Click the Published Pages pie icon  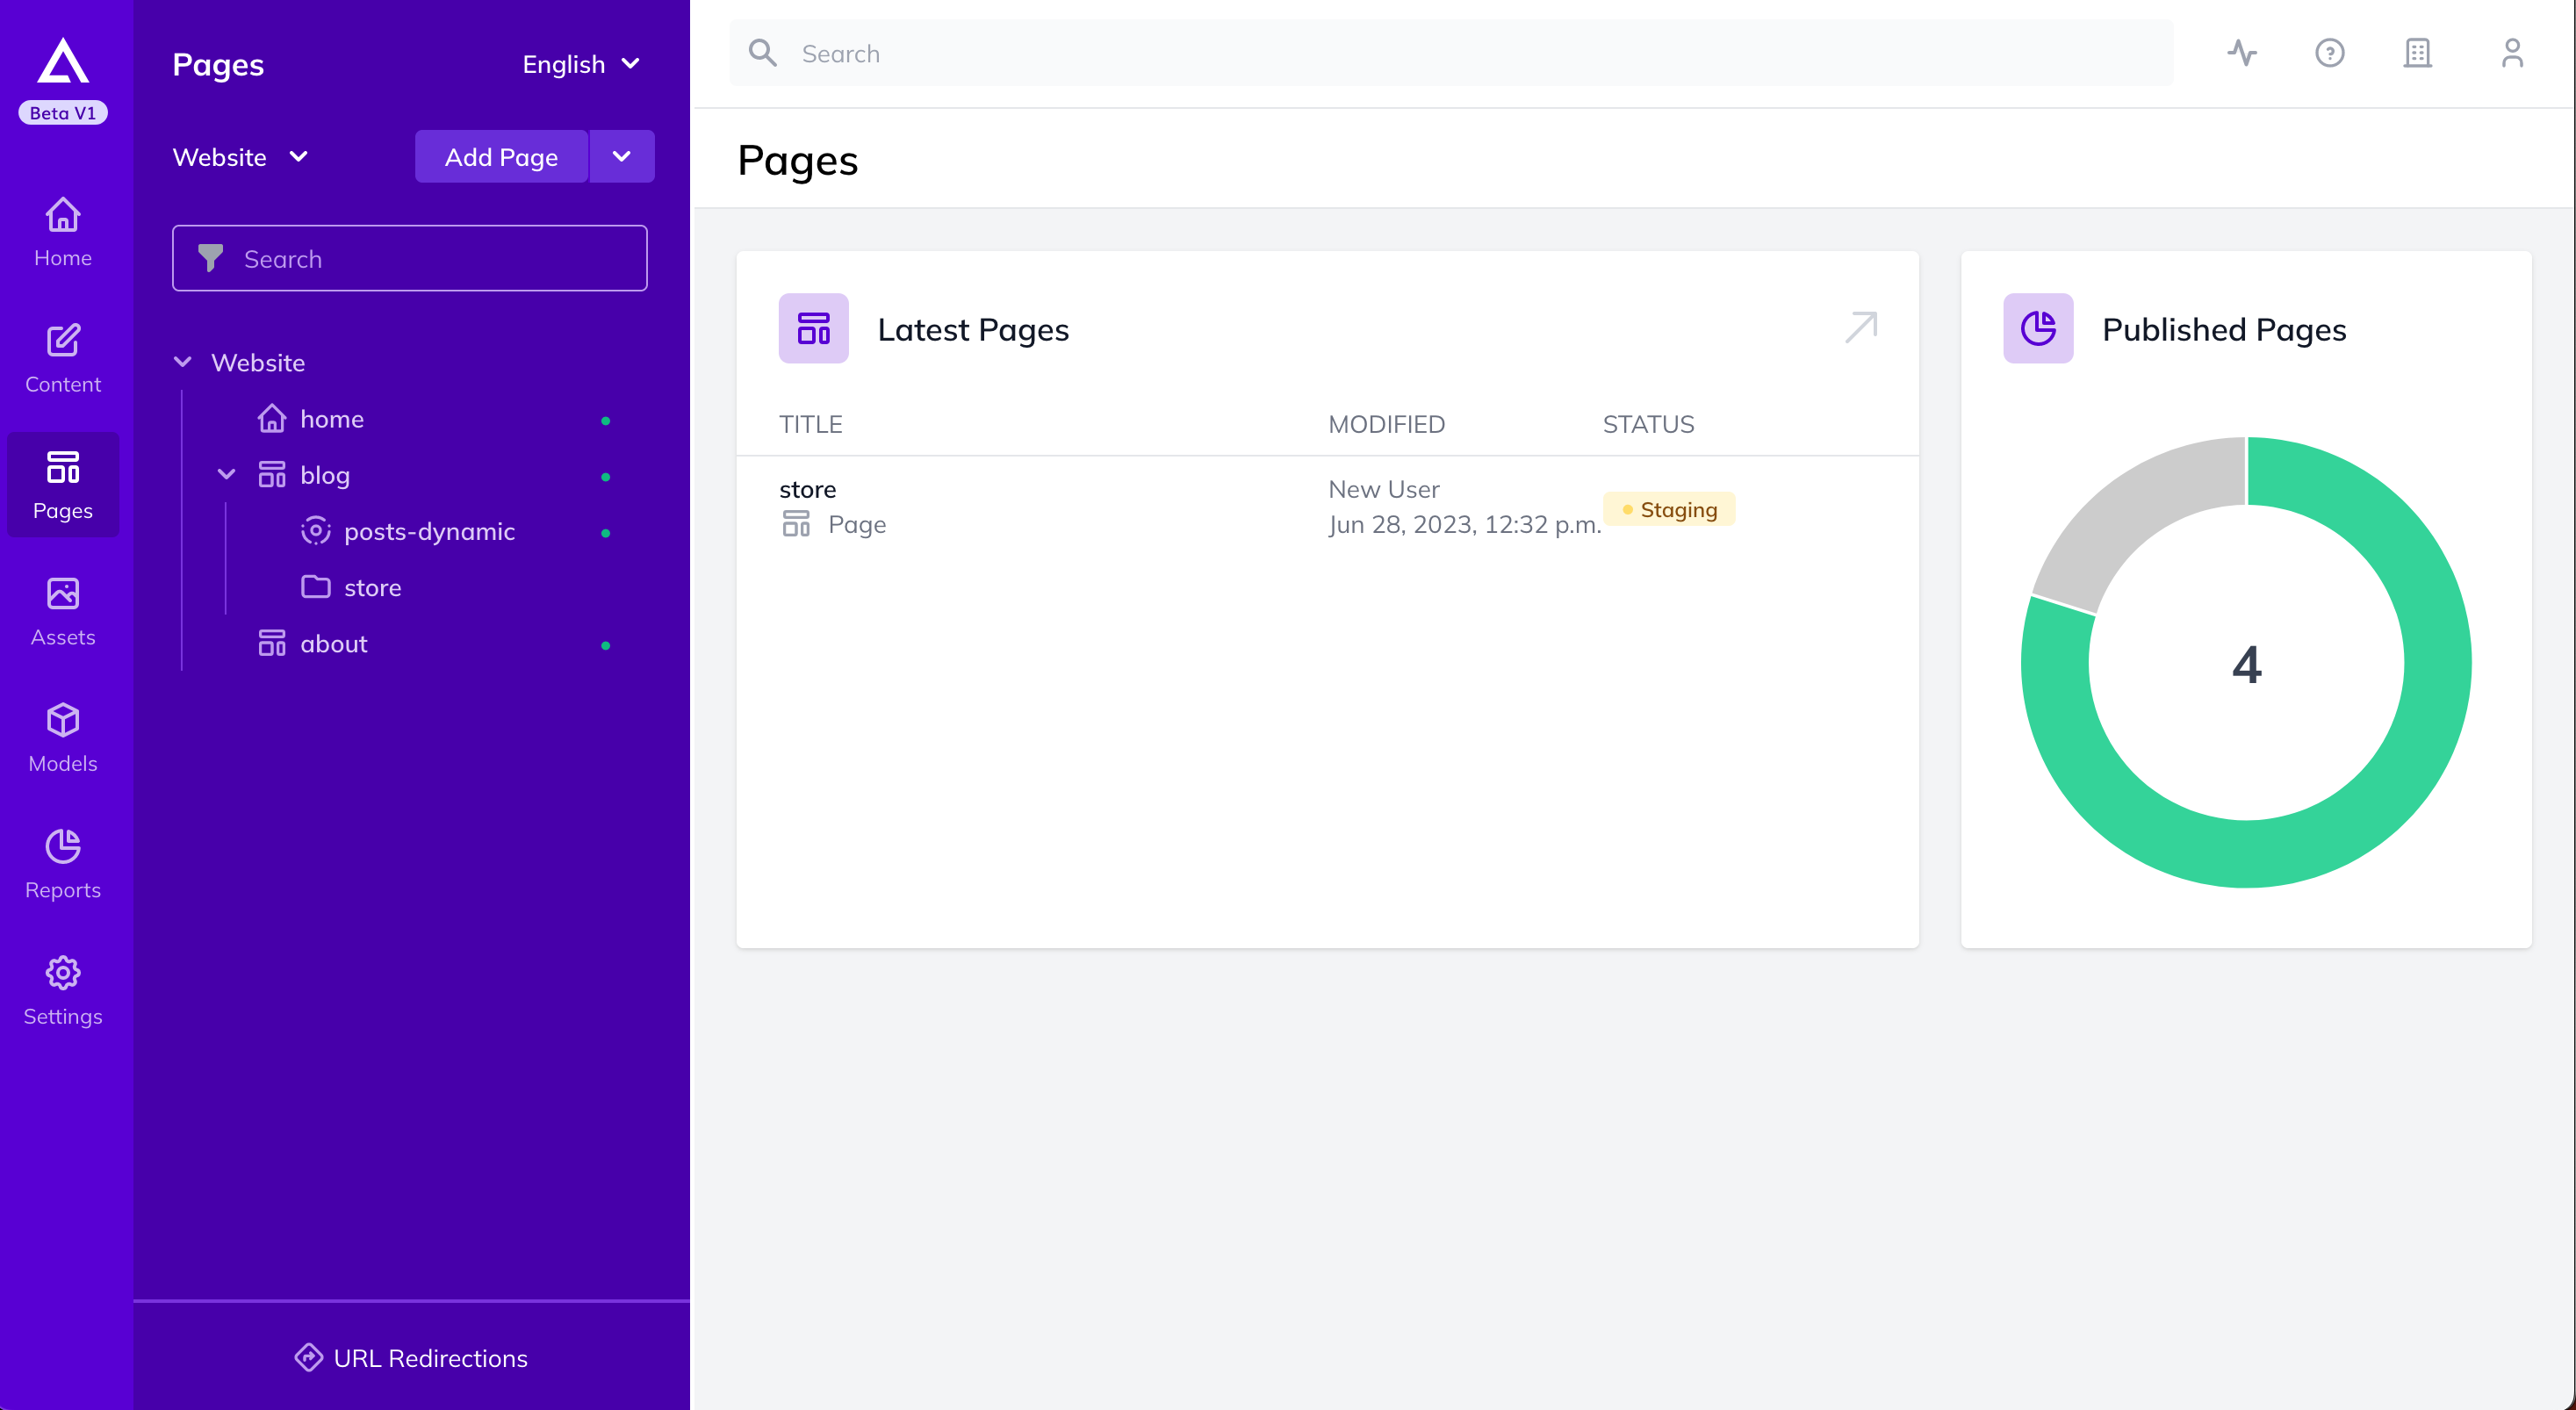2038,328
